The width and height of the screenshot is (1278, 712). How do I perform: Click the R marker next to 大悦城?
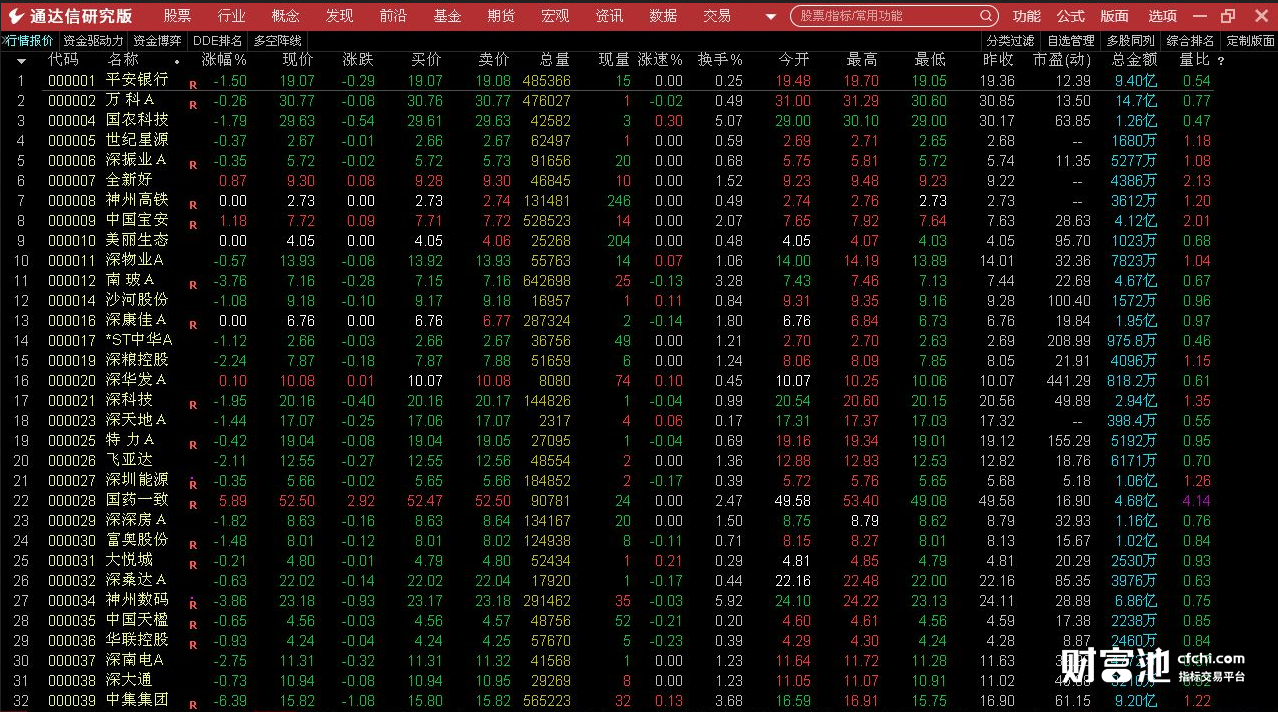193,565
